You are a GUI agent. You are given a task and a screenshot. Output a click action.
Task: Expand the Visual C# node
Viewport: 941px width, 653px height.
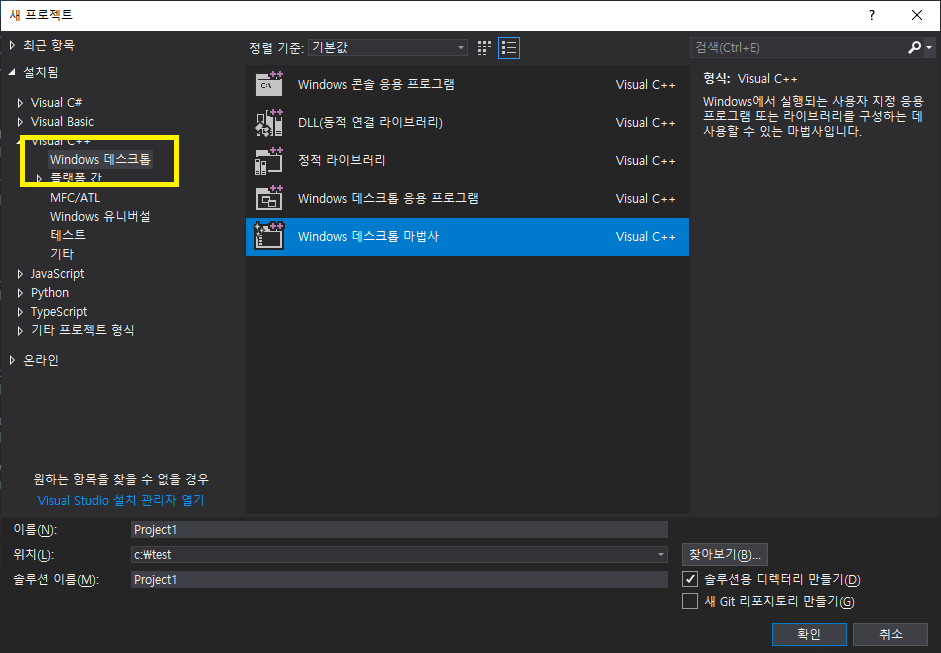tap(20, 103)
